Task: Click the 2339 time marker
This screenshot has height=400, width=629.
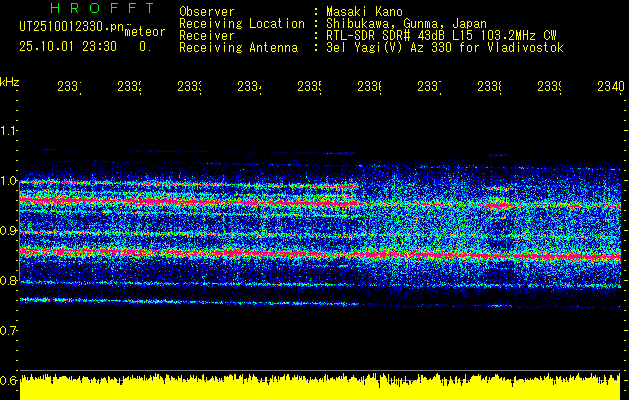Action: (x=549, y=87)
